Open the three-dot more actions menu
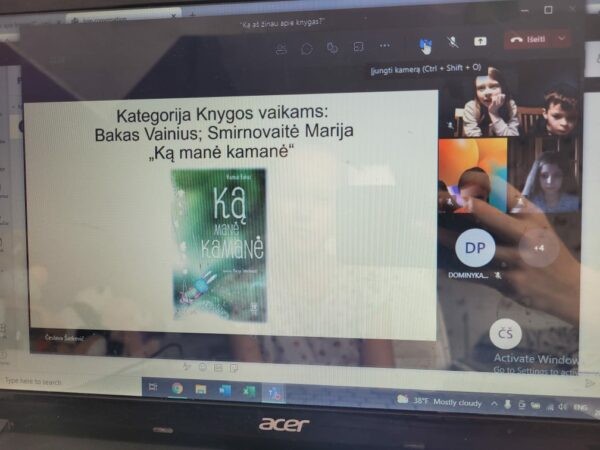Screen dimensions: 600x450 coord(385,46)
